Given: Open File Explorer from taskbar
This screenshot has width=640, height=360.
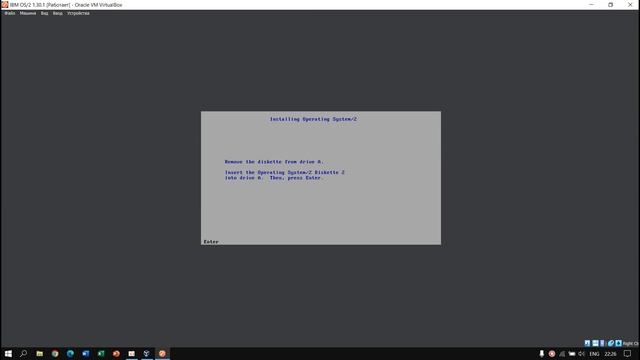Looking at the screenshot, I should point(39,353).
